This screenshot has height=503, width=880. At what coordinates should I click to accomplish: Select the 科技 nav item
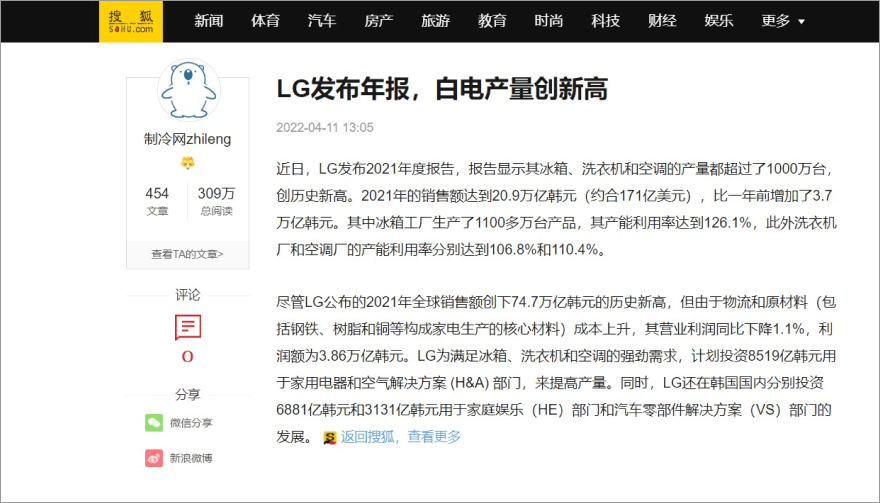[606, 21]
